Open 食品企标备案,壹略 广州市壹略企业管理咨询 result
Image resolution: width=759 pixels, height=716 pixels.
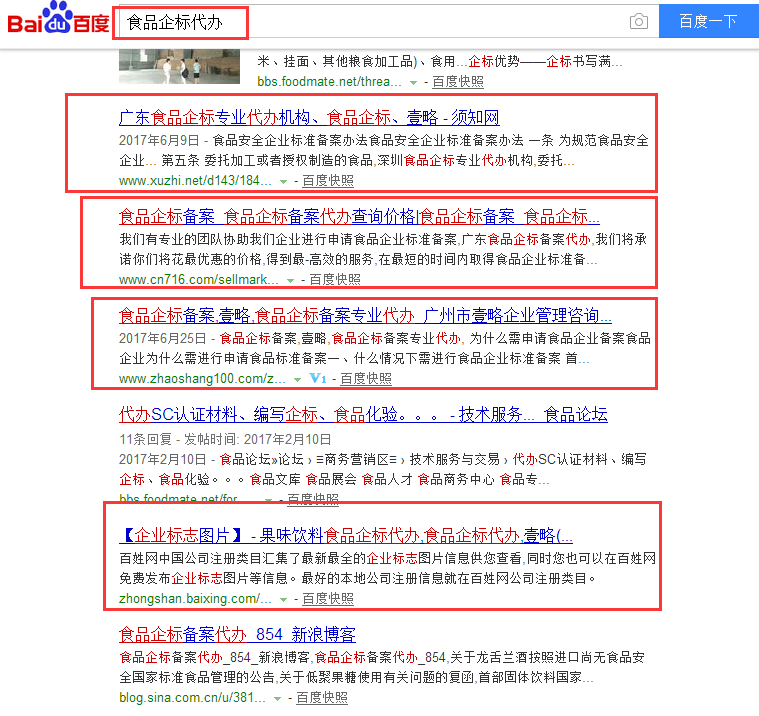click(x=365, y=316)
